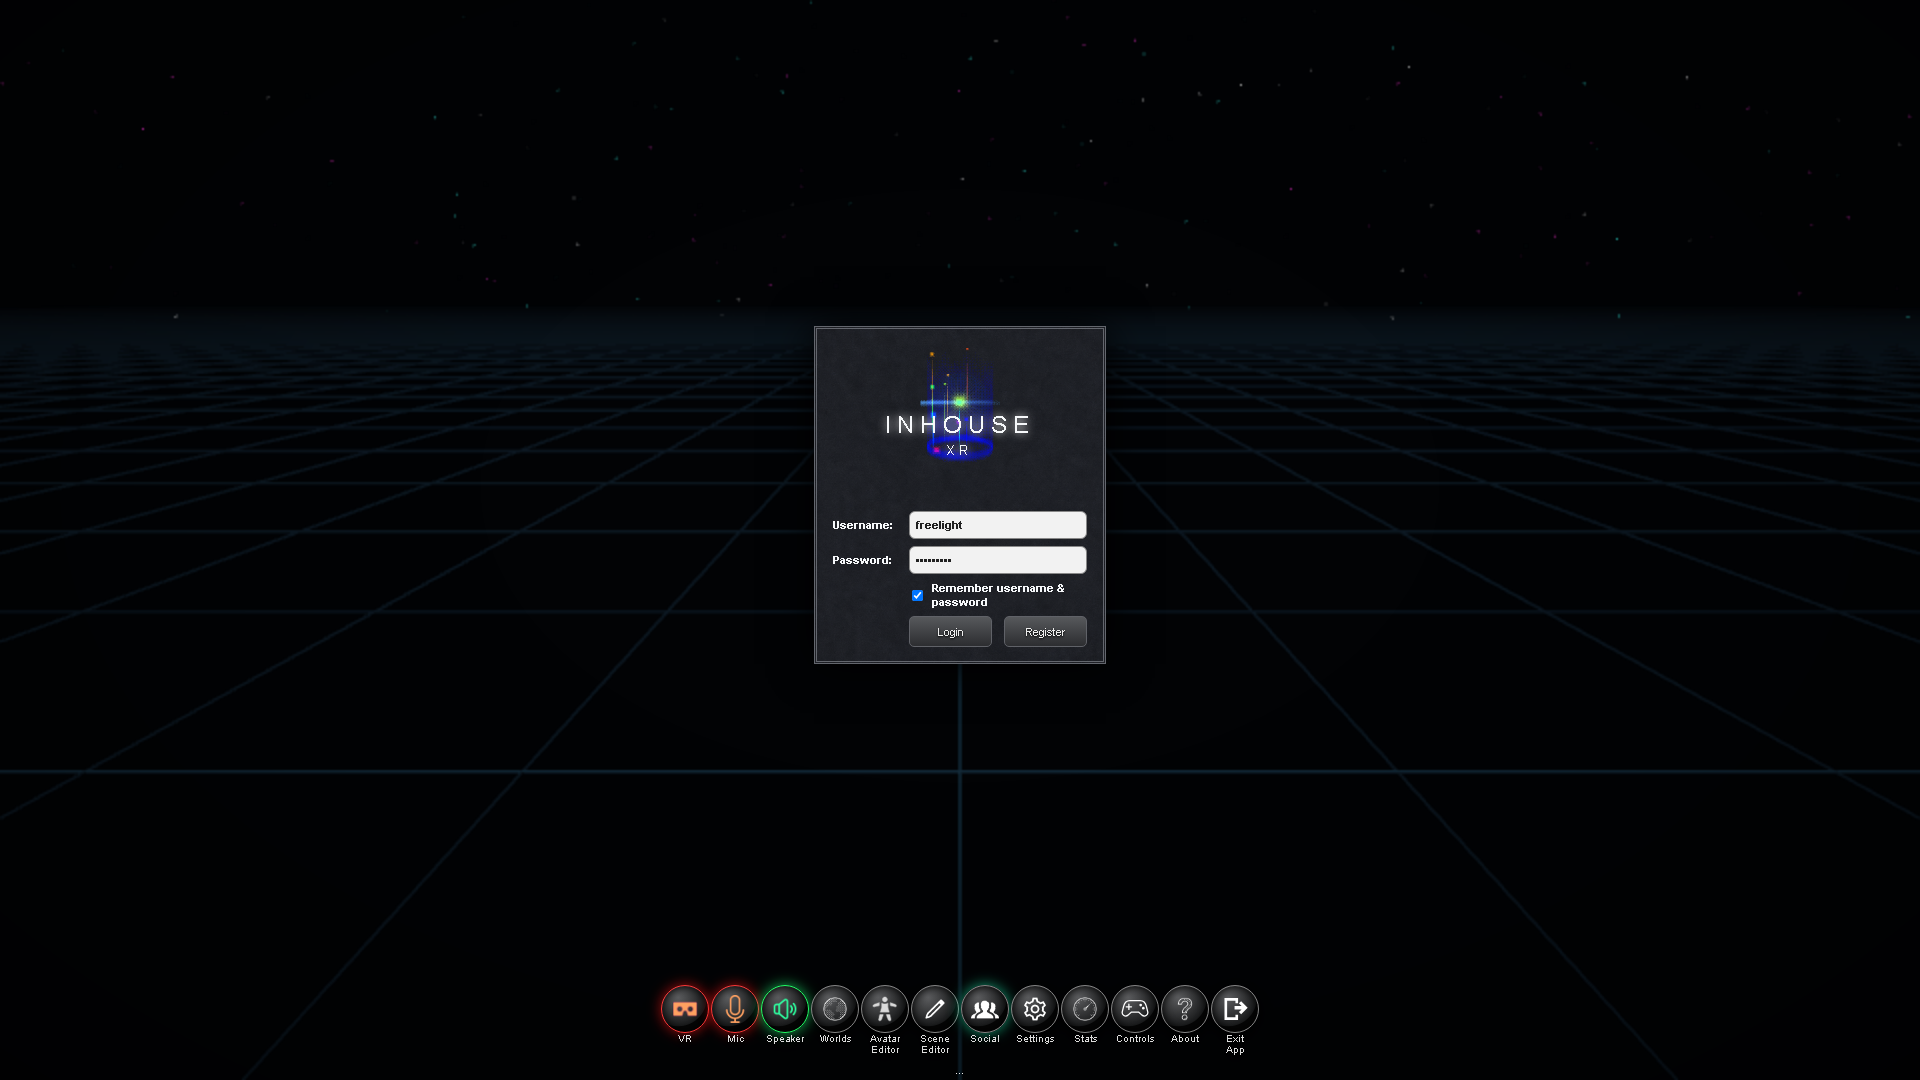
Task: Focus the Password input field
Action: (997, 560)
